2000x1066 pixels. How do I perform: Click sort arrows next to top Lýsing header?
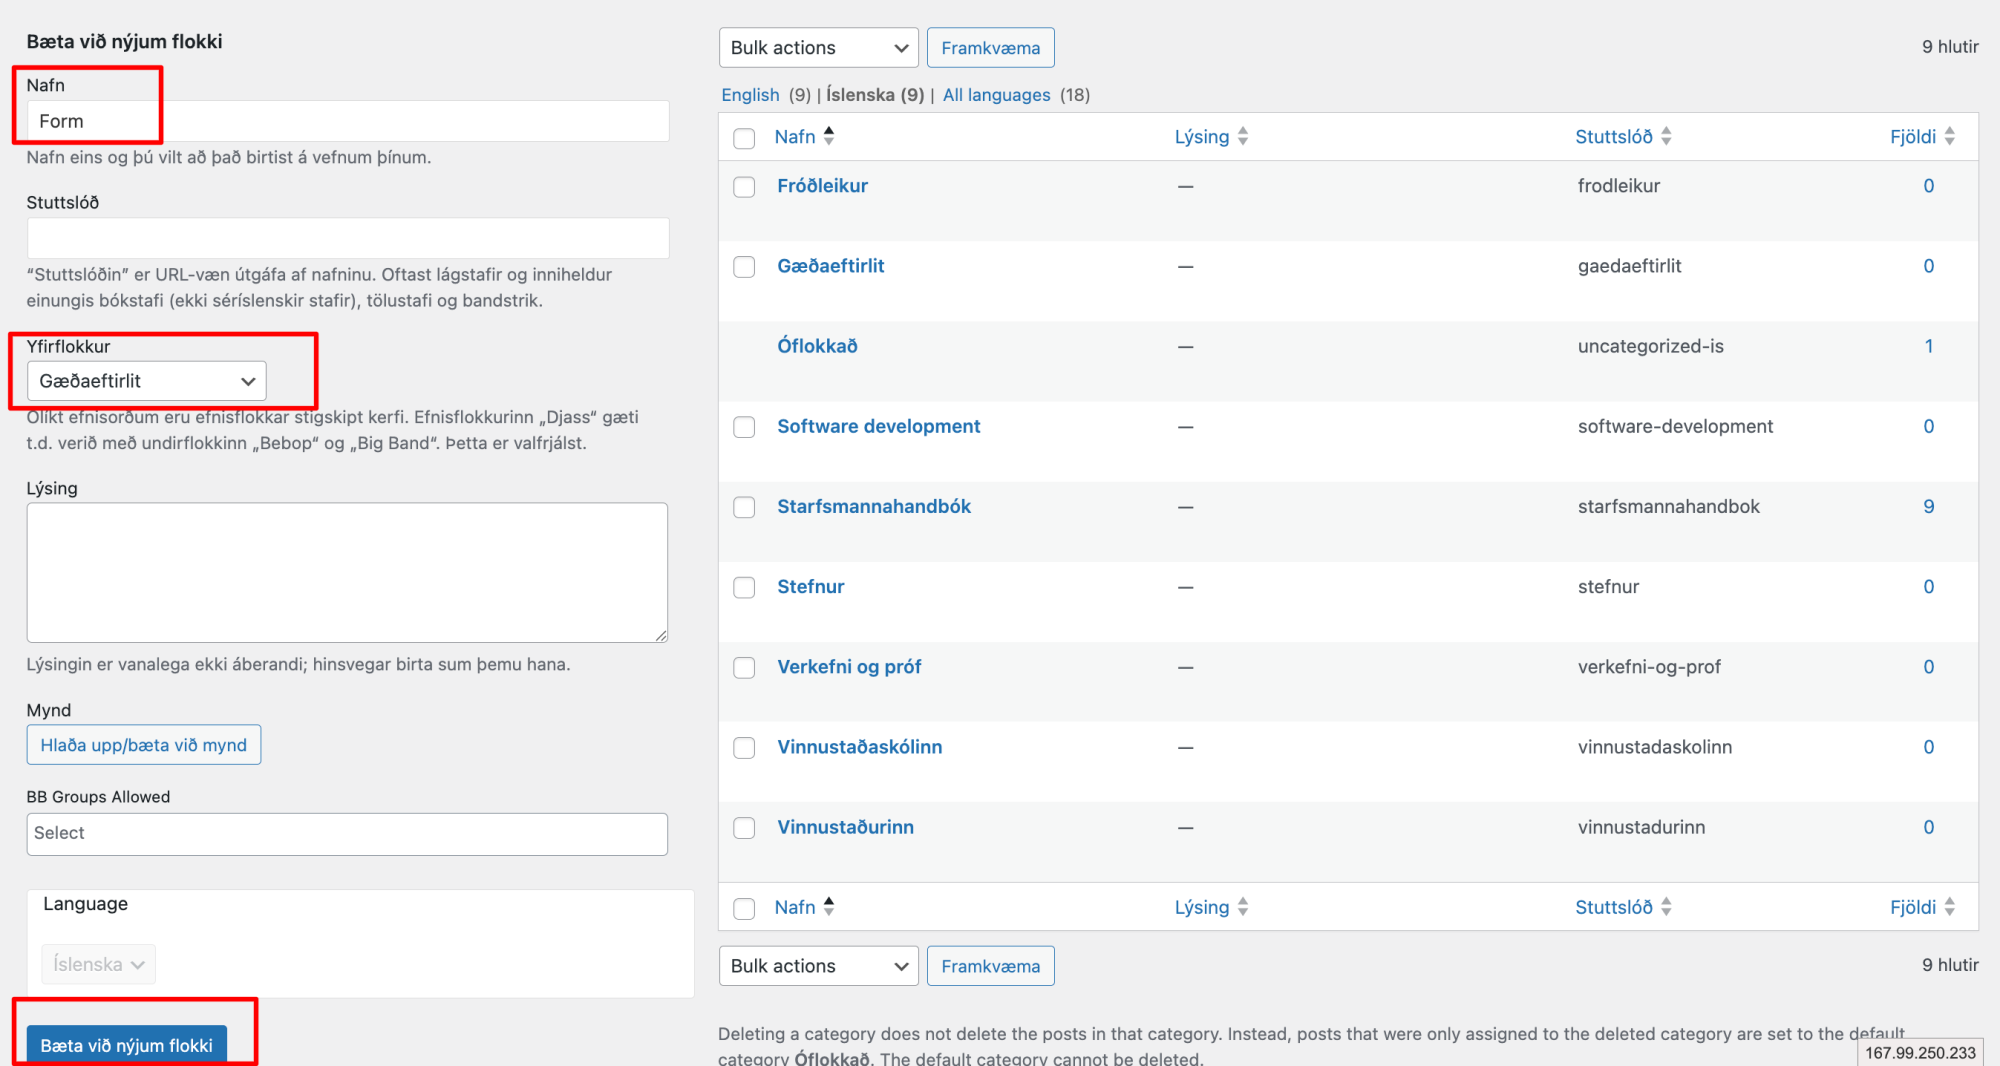click(x=1242, y=136)
